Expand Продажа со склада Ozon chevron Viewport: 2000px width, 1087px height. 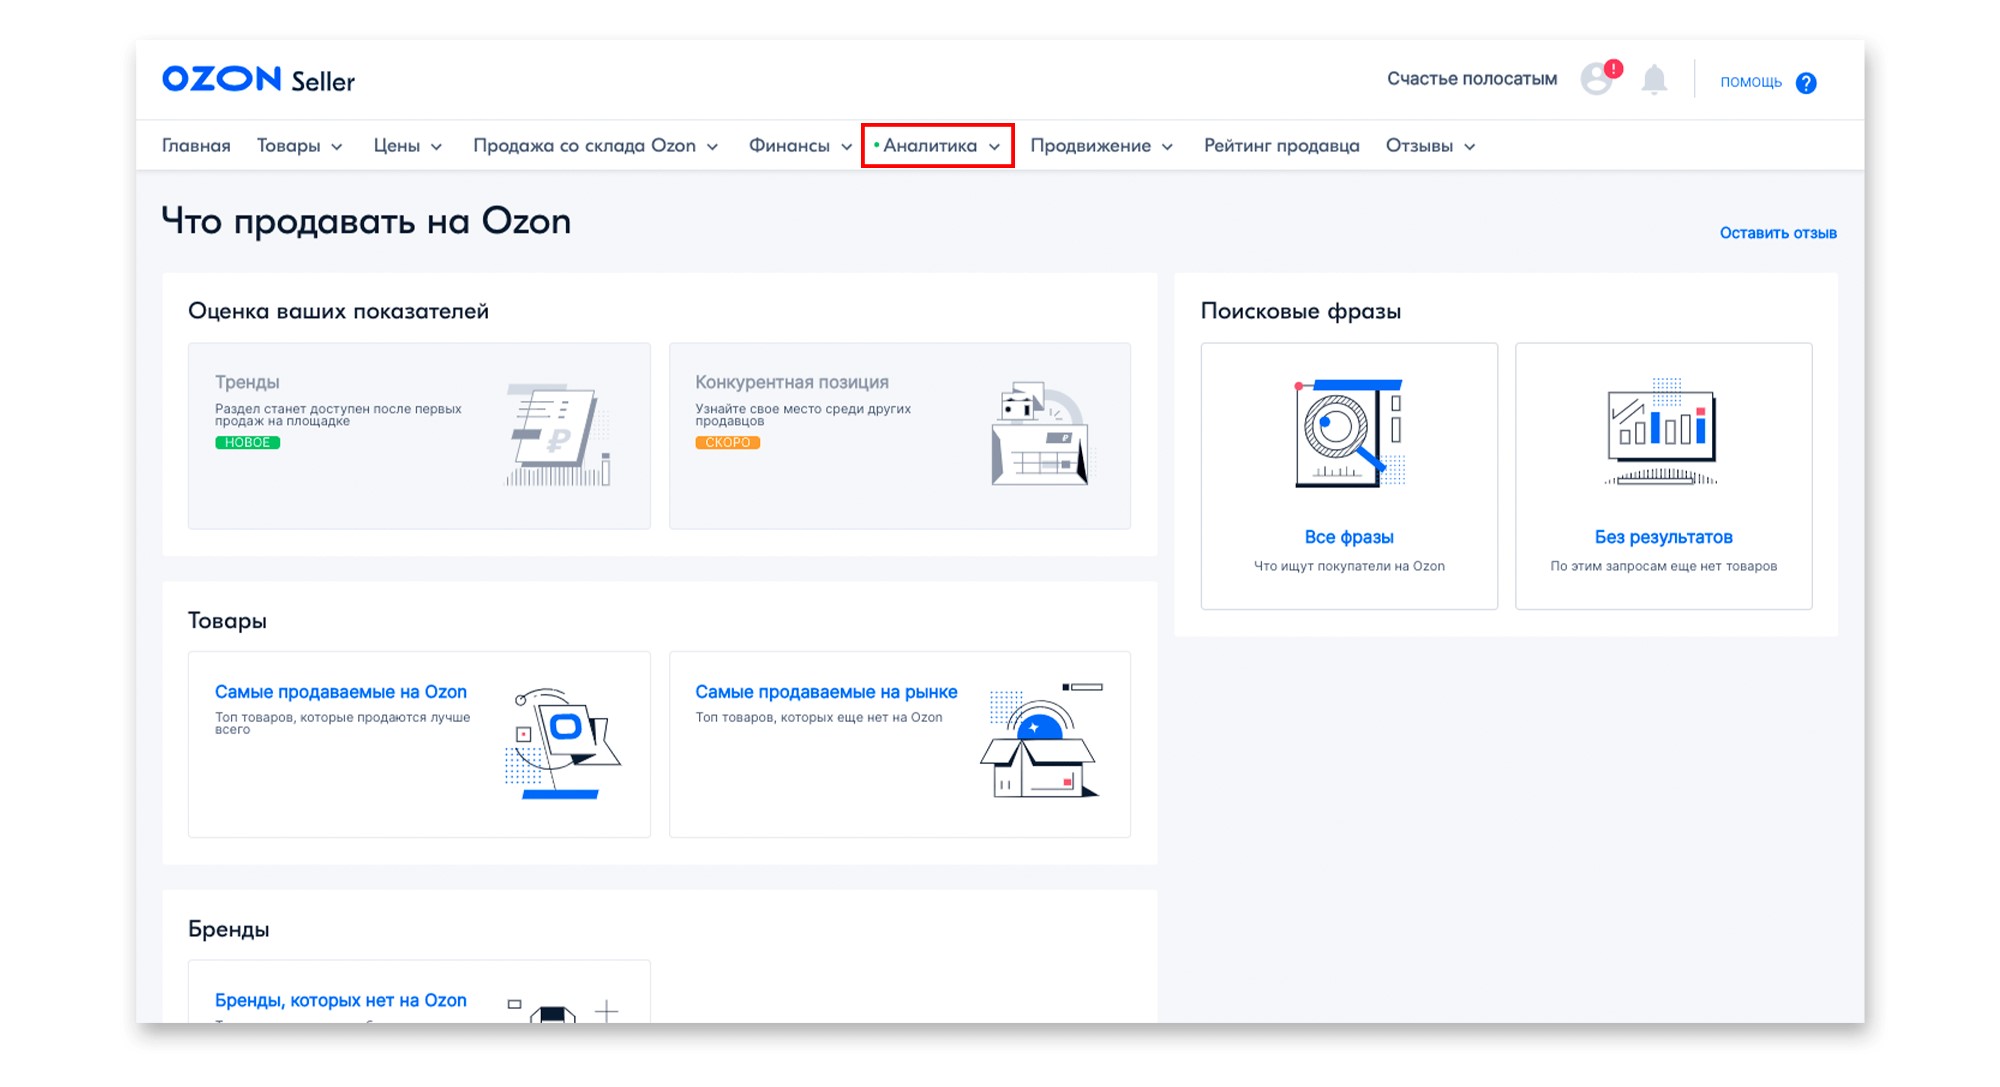(x=712, y=147)
